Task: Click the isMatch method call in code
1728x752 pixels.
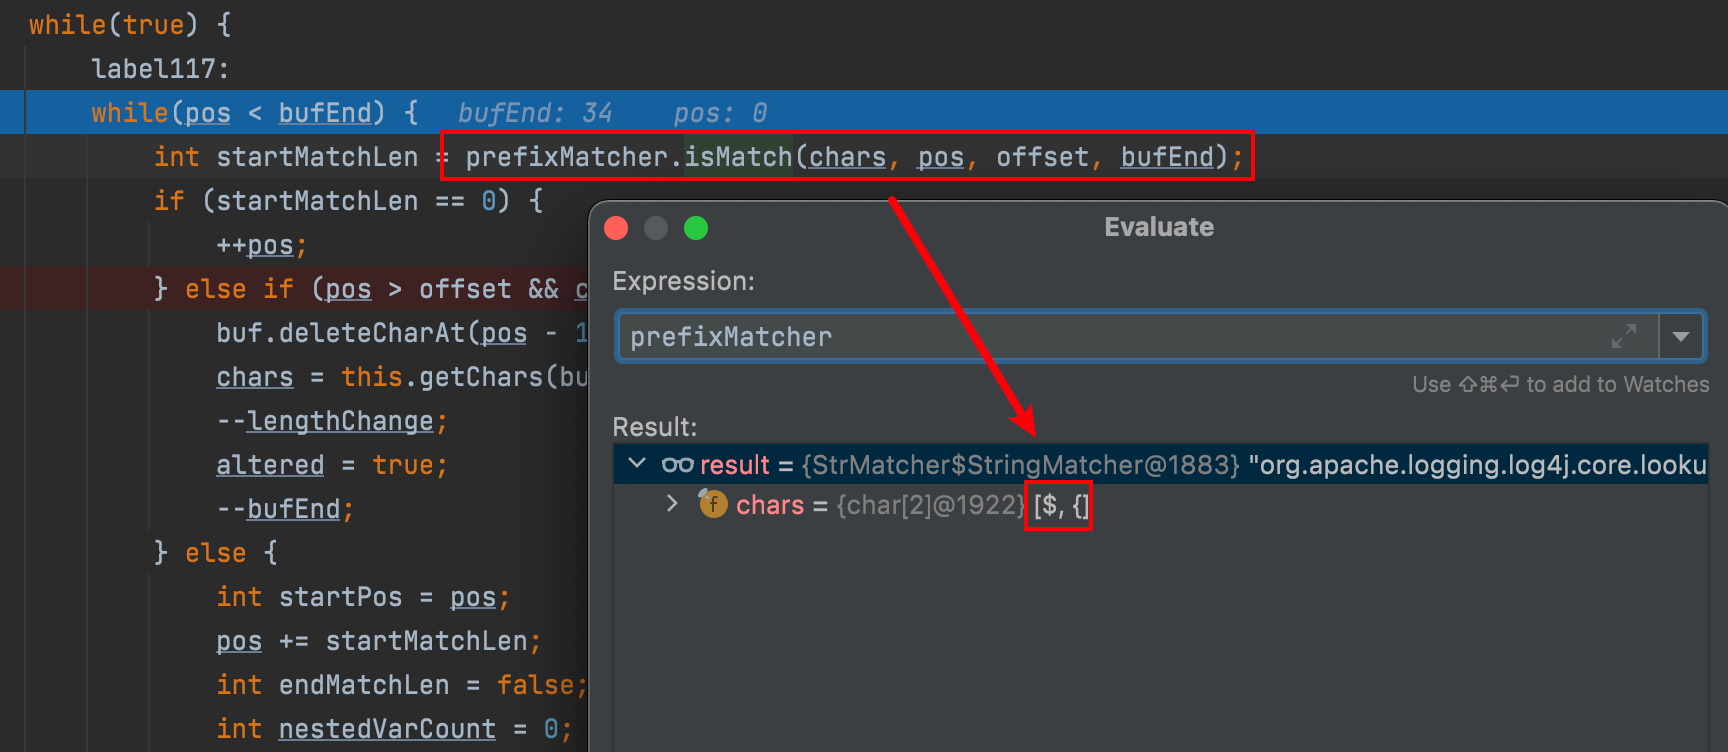Action: (738, 157)
